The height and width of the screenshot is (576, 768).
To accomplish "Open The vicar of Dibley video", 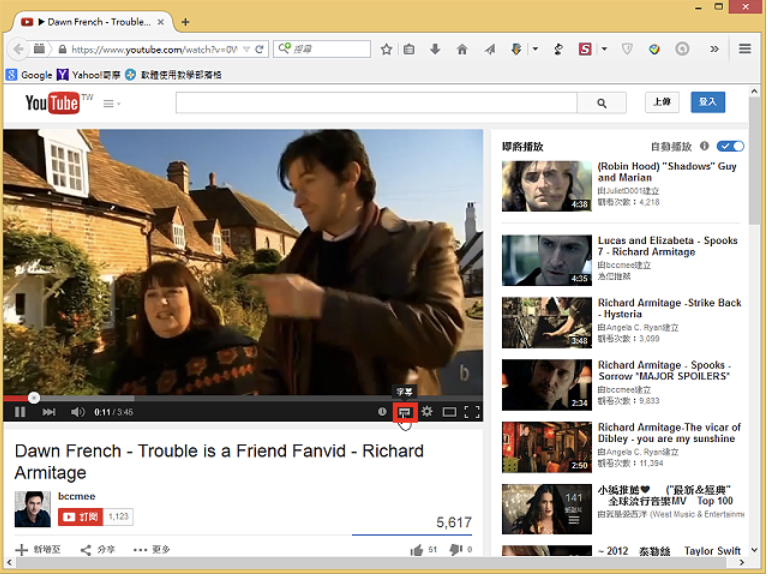I will [x=669, y=433].
